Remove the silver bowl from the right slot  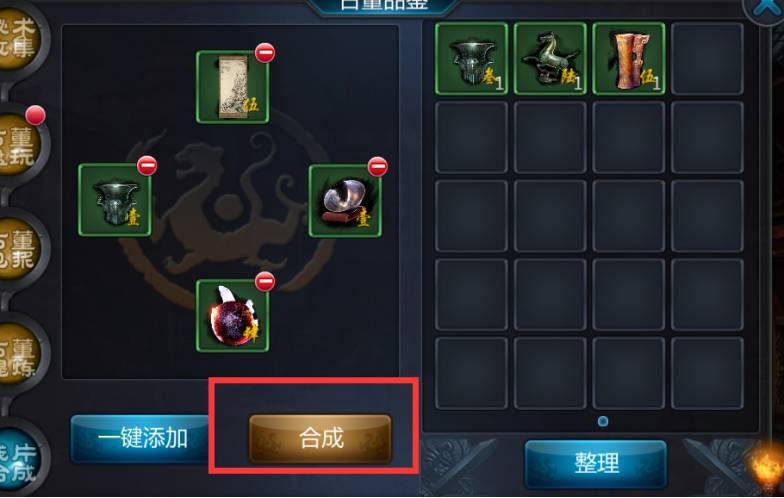click(378, 166)
